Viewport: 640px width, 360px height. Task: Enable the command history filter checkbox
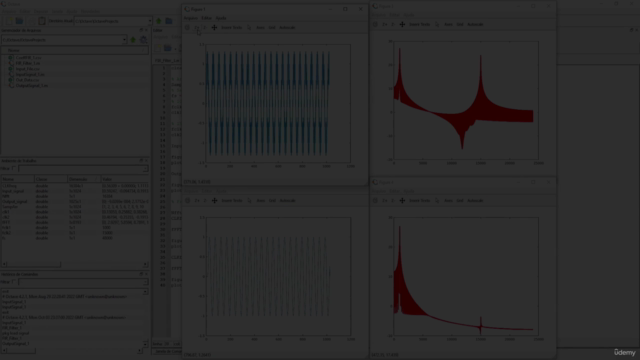(x=14, y=282)
